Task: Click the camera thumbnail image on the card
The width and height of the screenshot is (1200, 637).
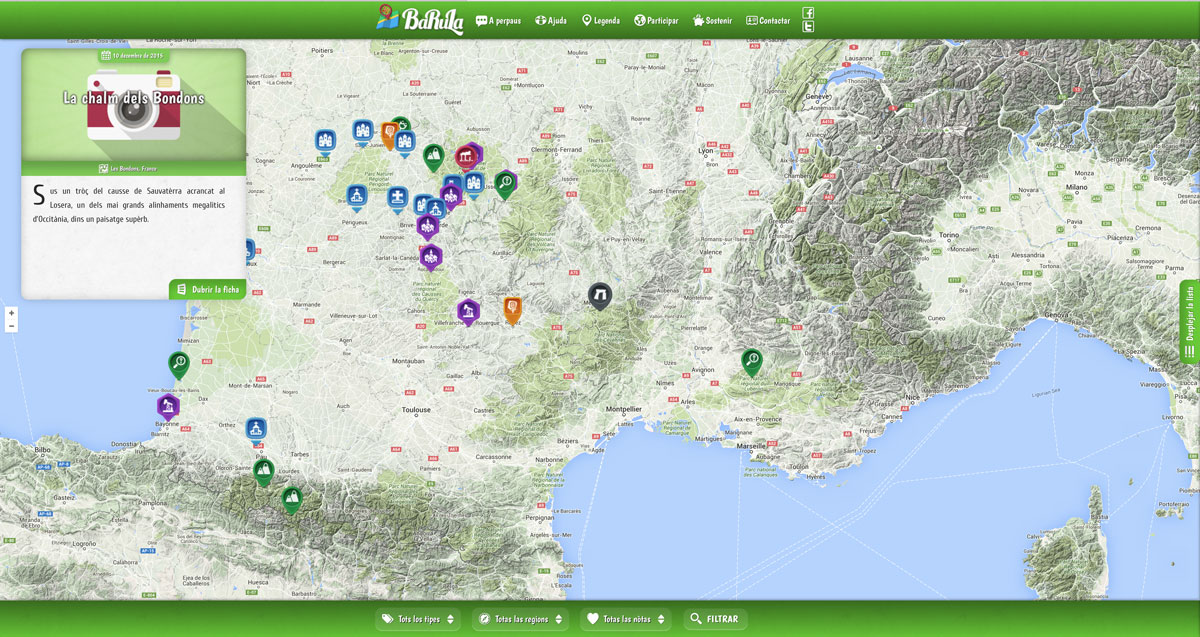Action: (134, 105)
